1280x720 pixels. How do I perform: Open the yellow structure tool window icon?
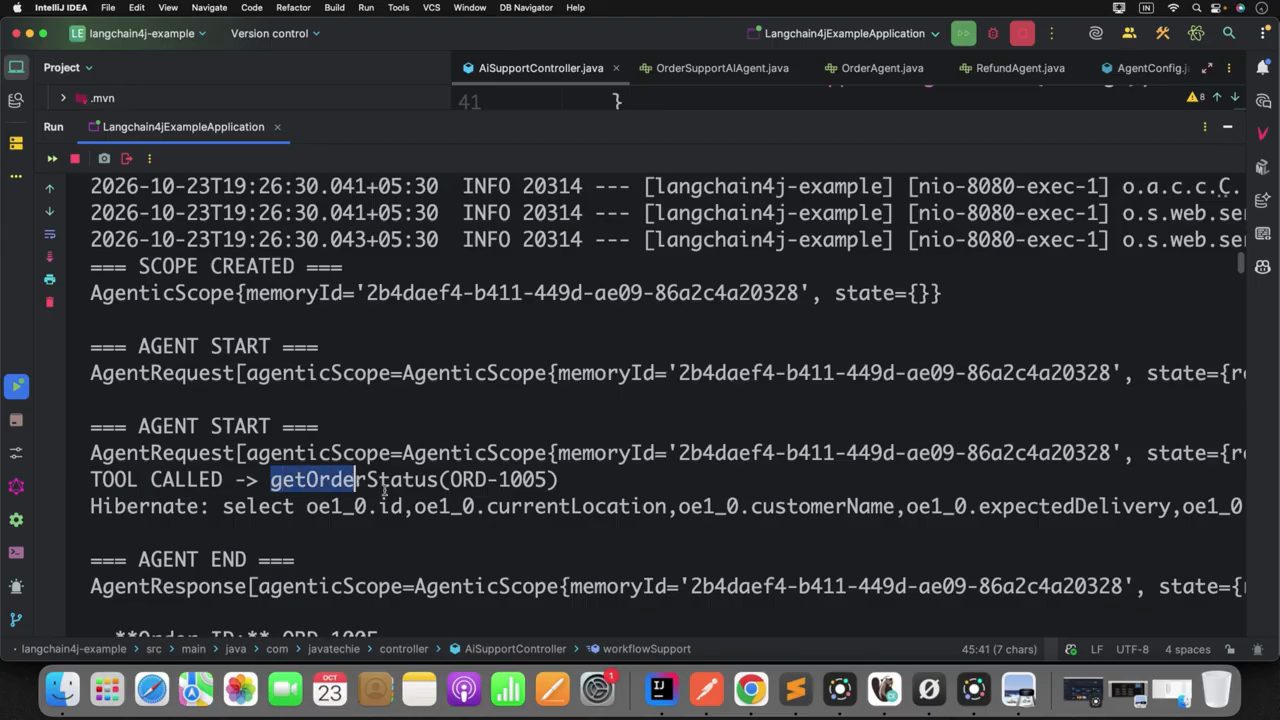click(16, 143)
